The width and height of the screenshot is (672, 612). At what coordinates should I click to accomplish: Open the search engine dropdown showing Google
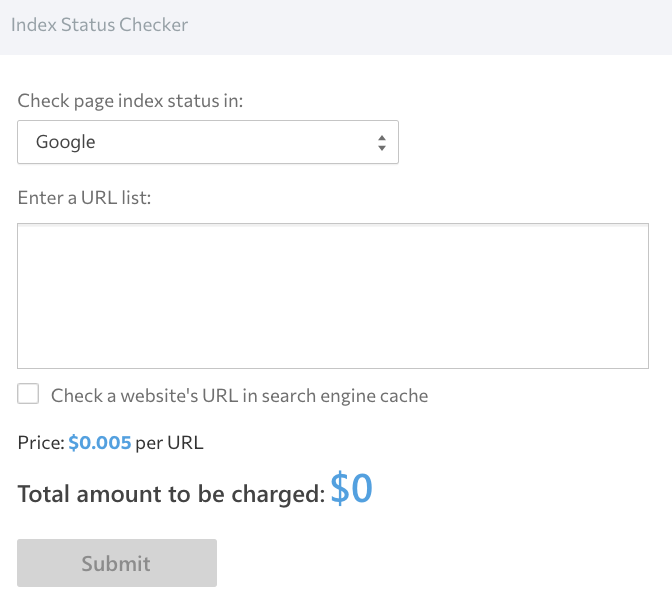(x=207, y=142)
